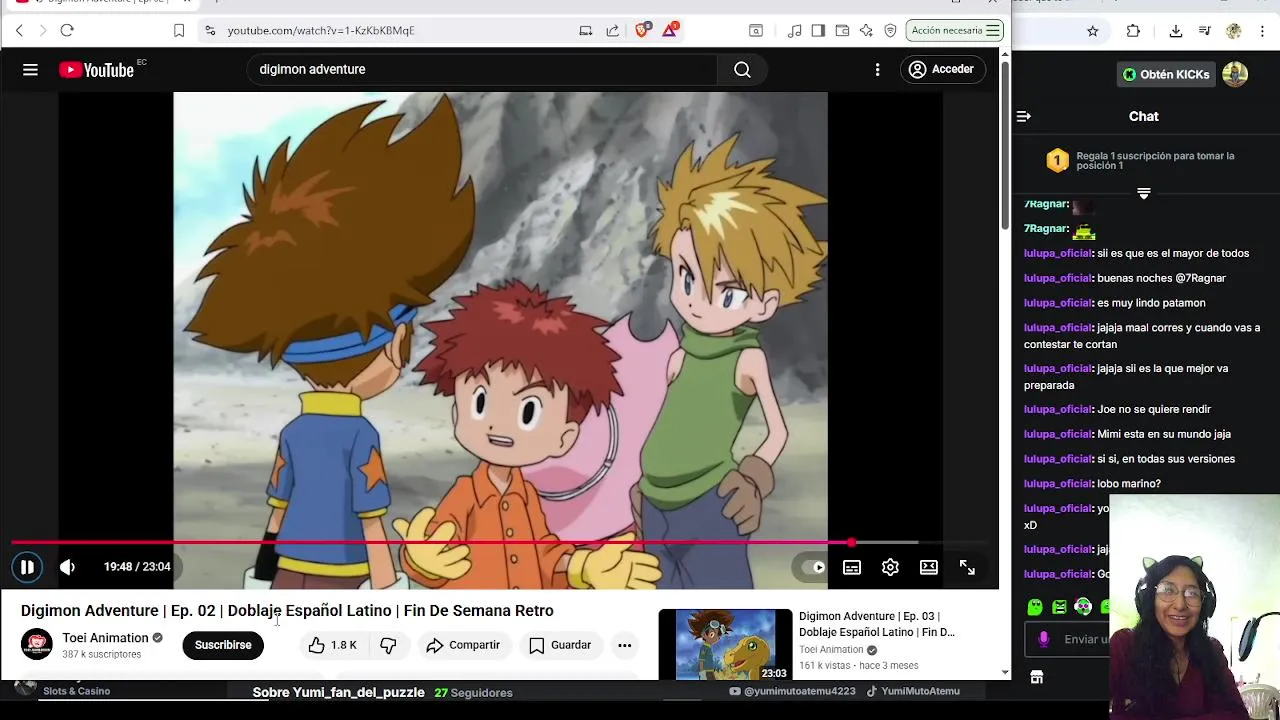Click the browser profile avatar in right window
This screenshot has height=720, width=1280.
pos(1234,31)
